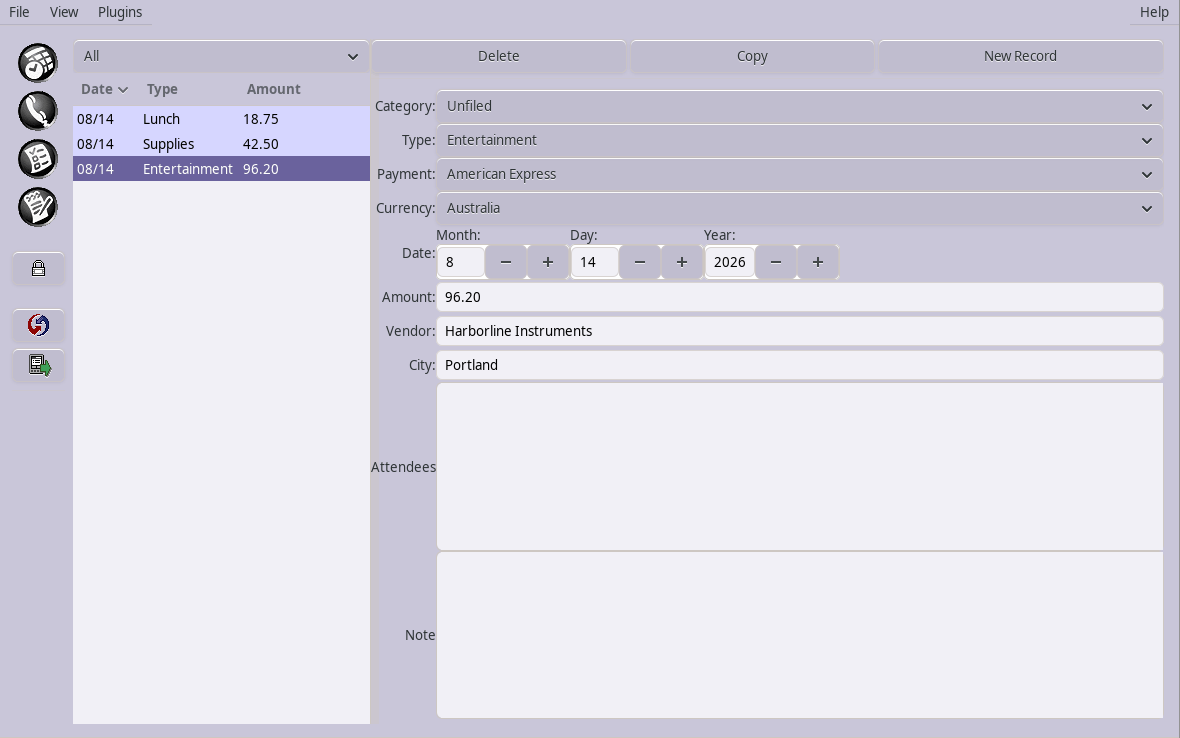Select the Entertainment 96.20 expense row
Viewport: 1180px width, 738px height.
click(x=221, y=169)
